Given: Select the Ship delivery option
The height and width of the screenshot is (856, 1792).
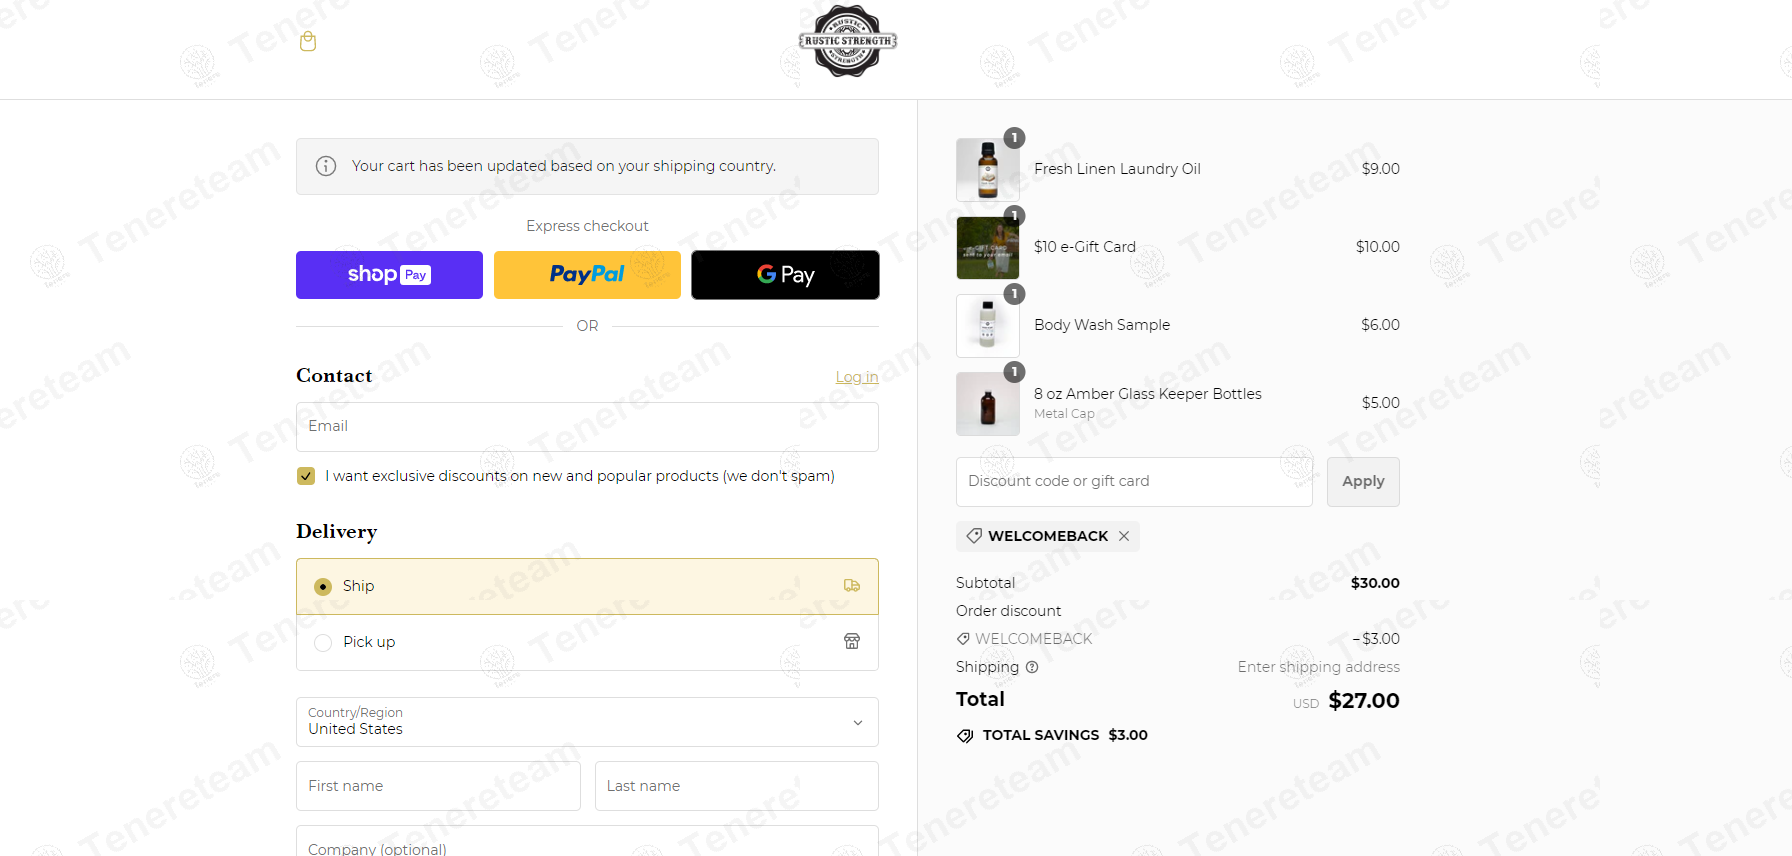Looking at the screenshot, I should [x=587, y=586].
